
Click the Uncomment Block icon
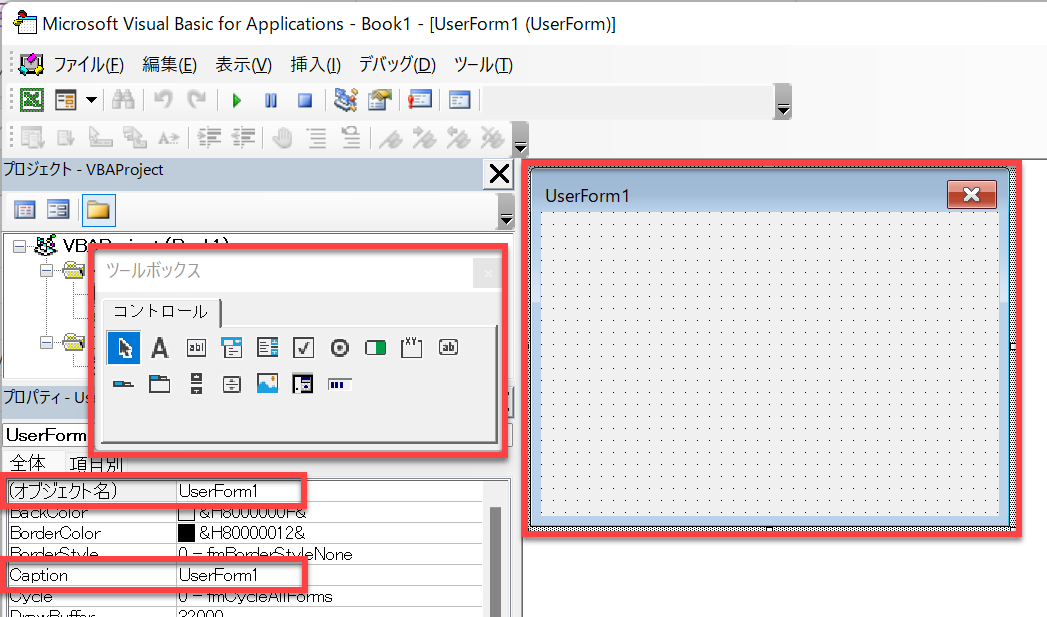351,138
